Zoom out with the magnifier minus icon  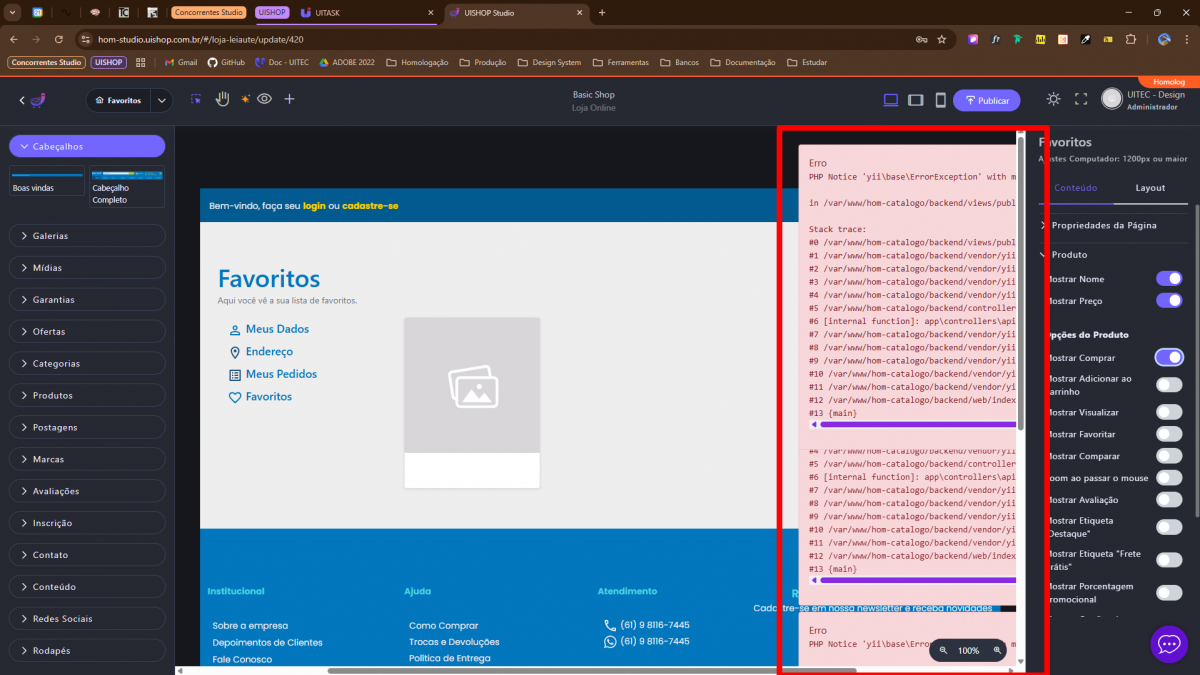tap(943, 650)
